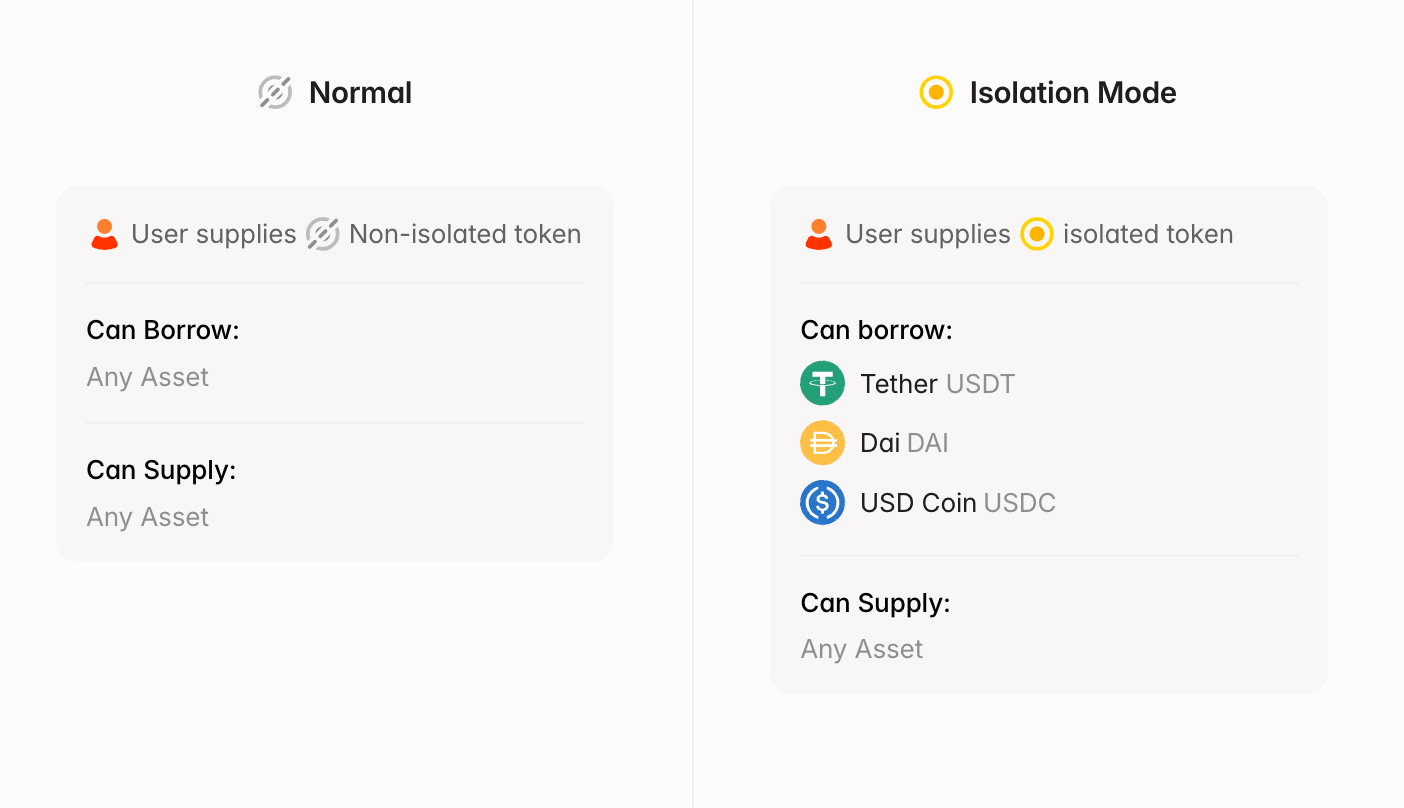Select the Isolation Mode heading
This screenshot has height=808, width=1404.
(1072, 92)
